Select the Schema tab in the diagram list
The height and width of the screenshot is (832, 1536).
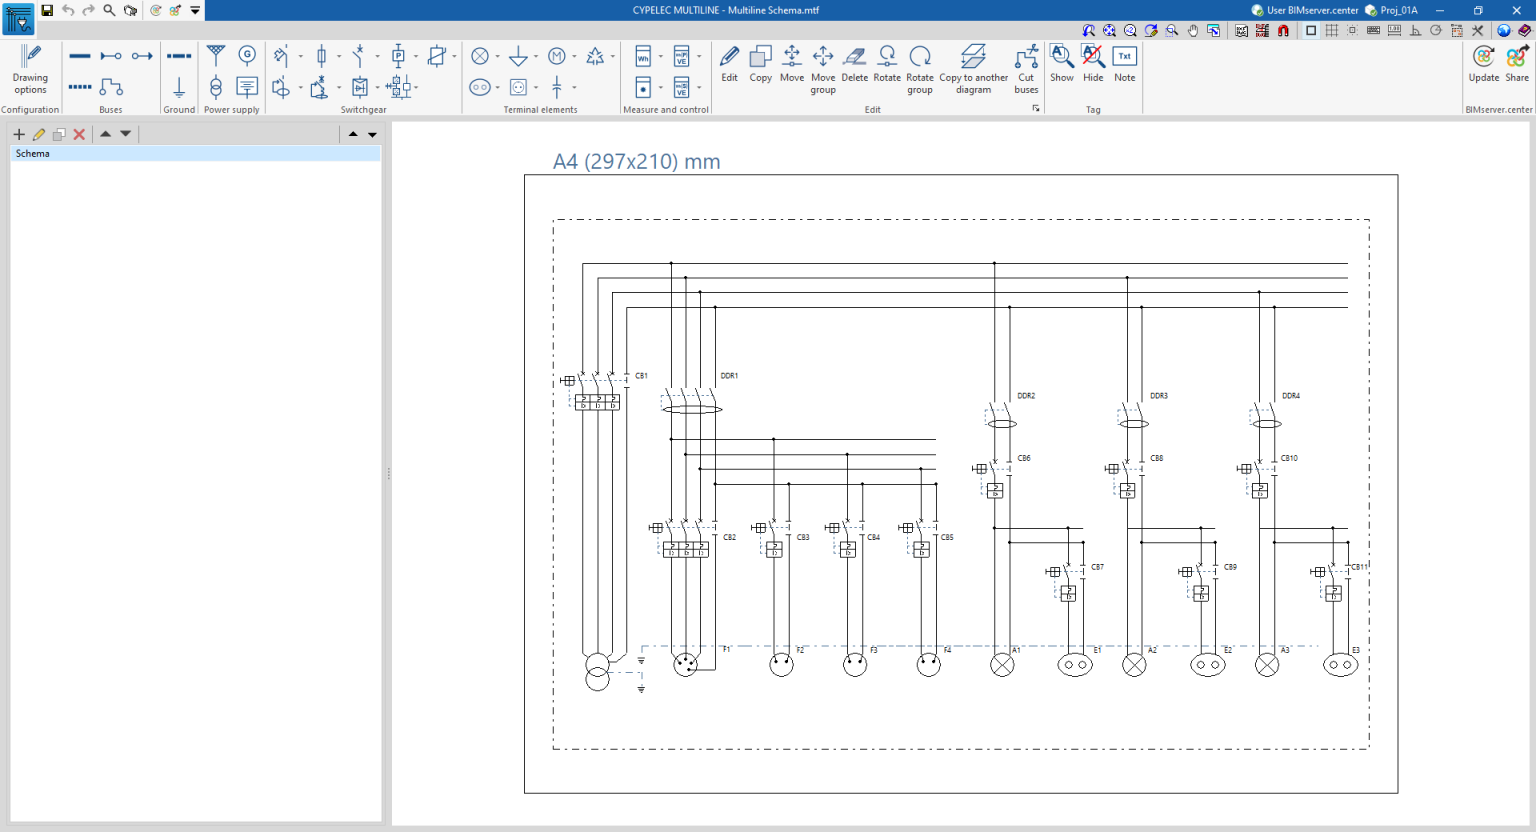point(33,153)
